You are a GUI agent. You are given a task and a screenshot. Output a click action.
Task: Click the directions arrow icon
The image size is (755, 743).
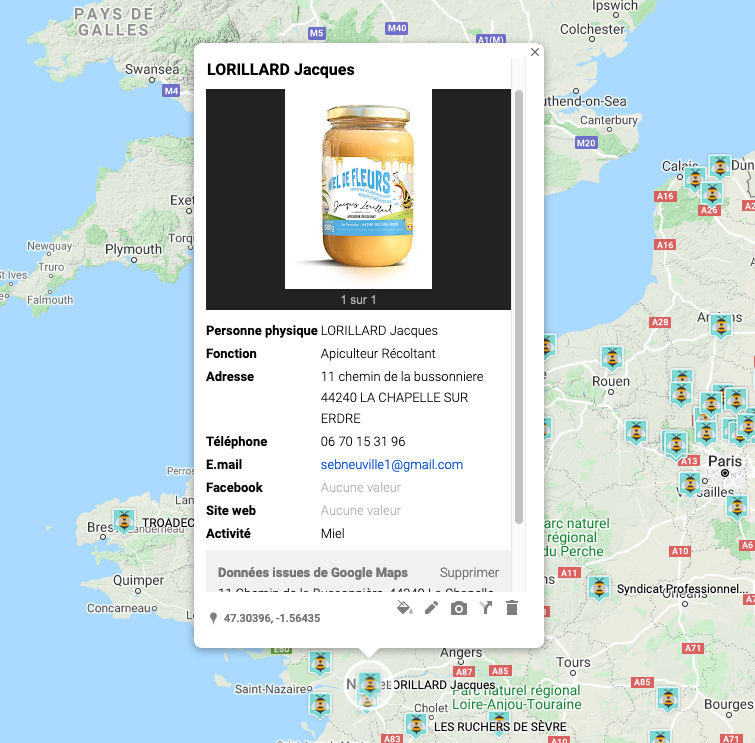click(x=486, y=608)
